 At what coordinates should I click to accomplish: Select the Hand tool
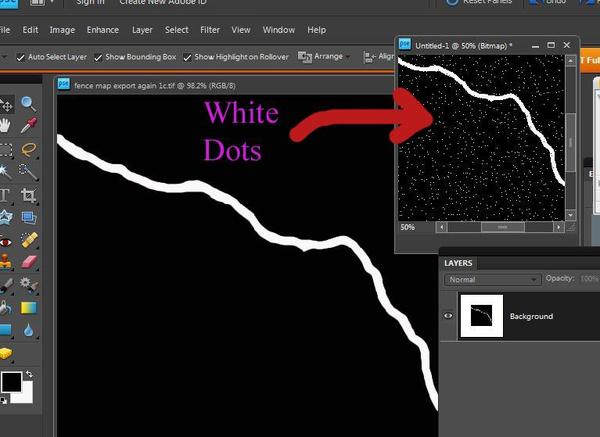pyautogui.click(x=5, y=125)
